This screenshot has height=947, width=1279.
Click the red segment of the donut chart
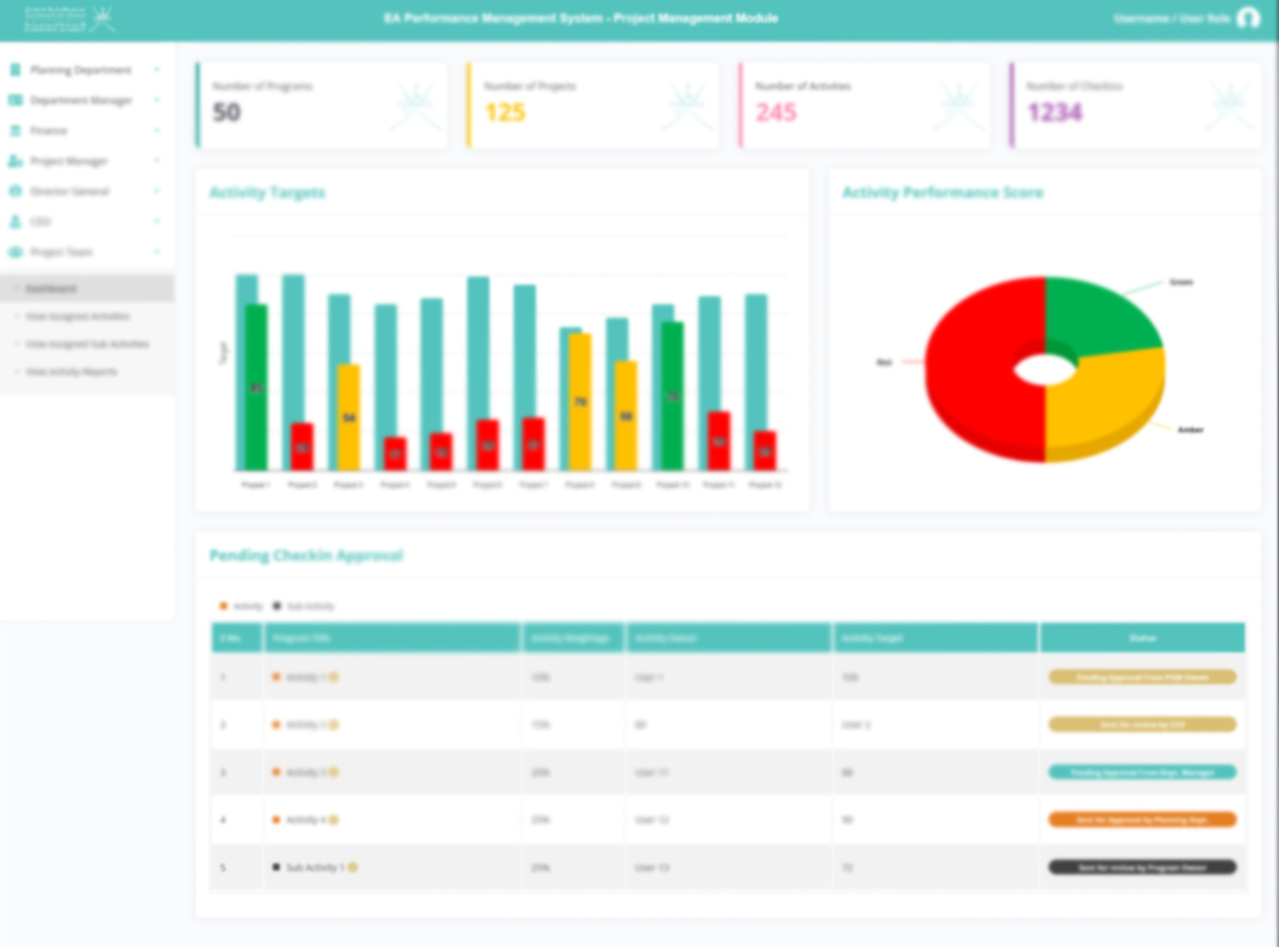(975, 370)
